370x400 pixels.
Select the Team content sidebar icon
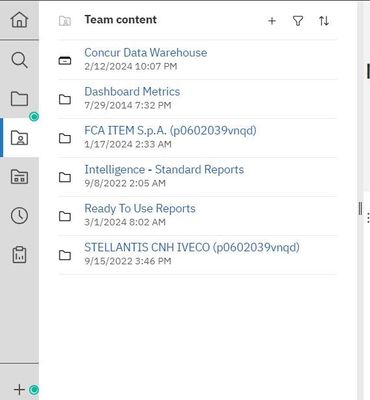click(x=19, y=137)
